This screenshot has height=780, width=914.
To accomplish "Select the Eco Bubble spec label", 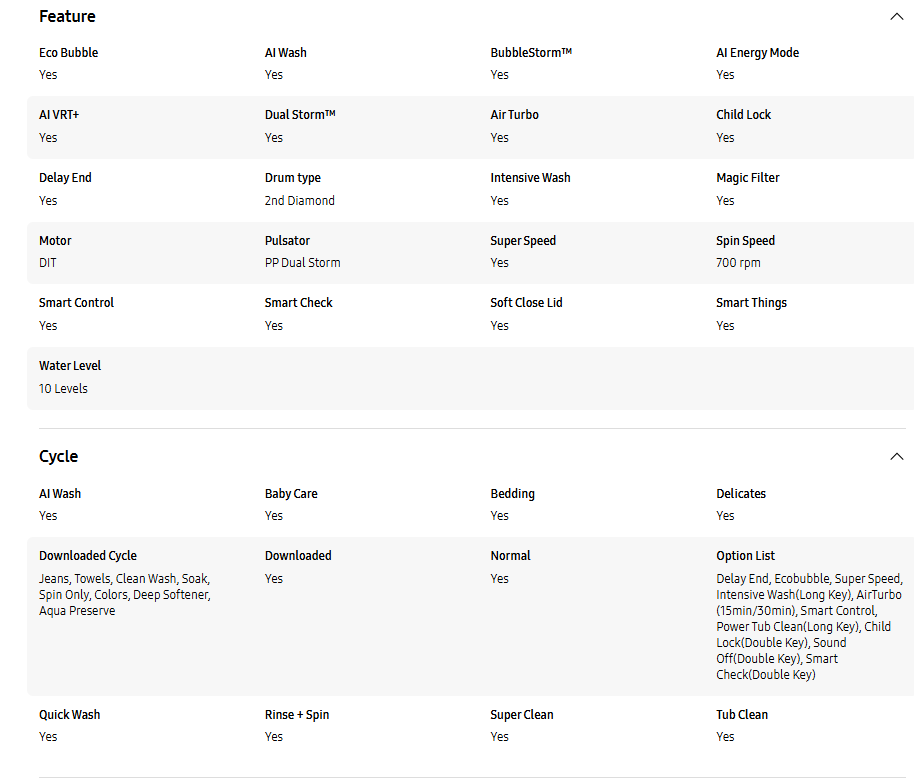I will point(68,53).
